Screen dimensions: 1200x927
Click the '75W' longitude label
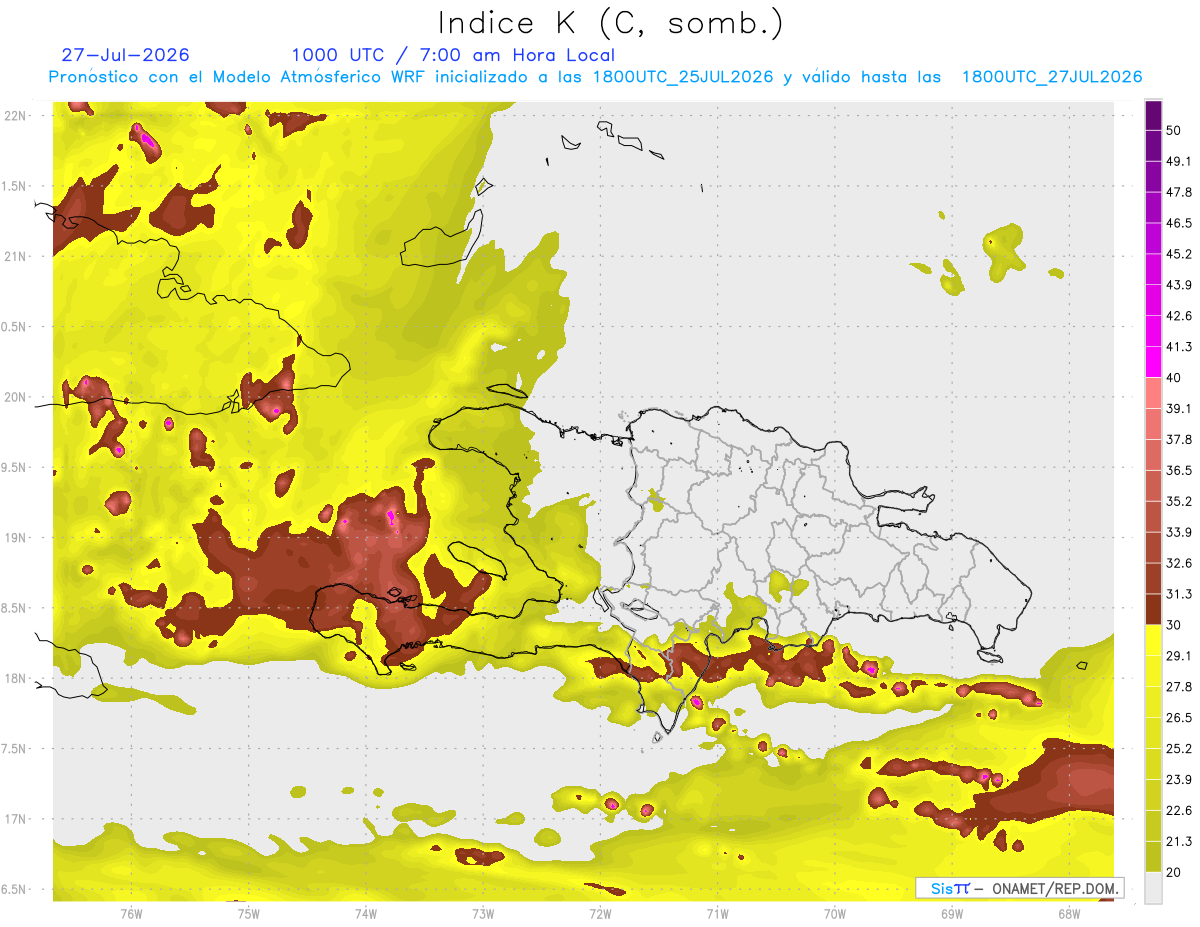tap(248, 914)
